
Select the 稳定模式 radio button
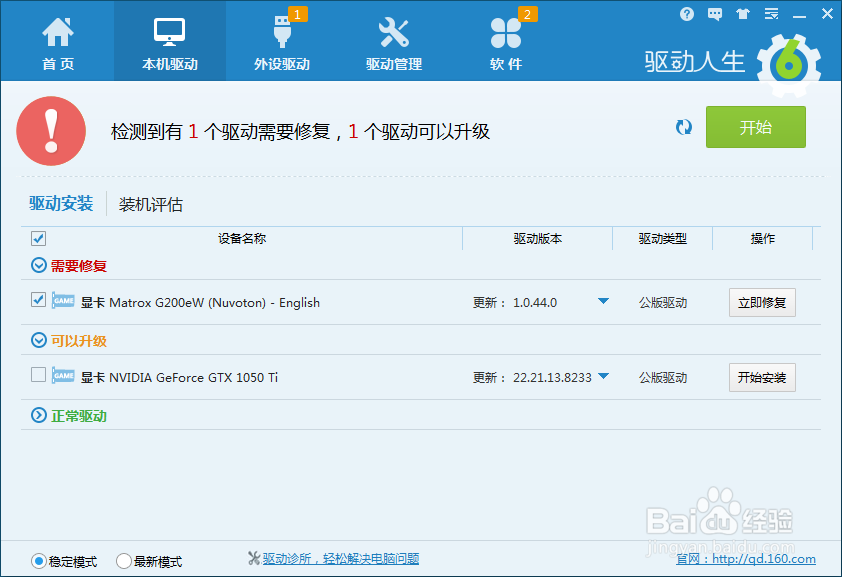tap(39, 561)
